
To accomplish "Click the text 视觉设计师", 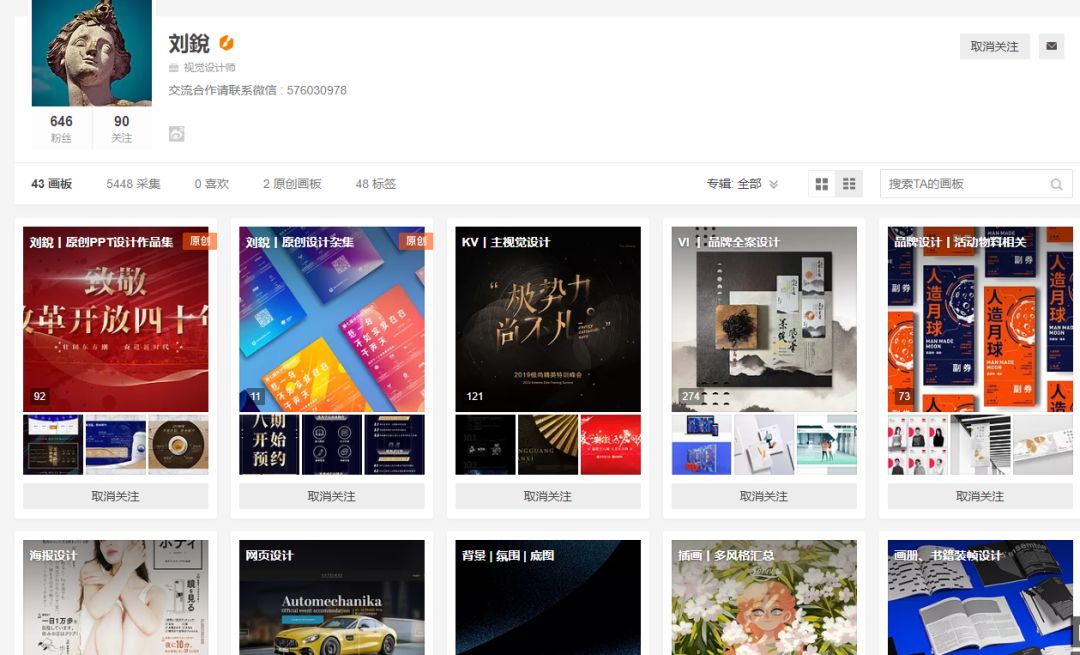I will point(209,67).
